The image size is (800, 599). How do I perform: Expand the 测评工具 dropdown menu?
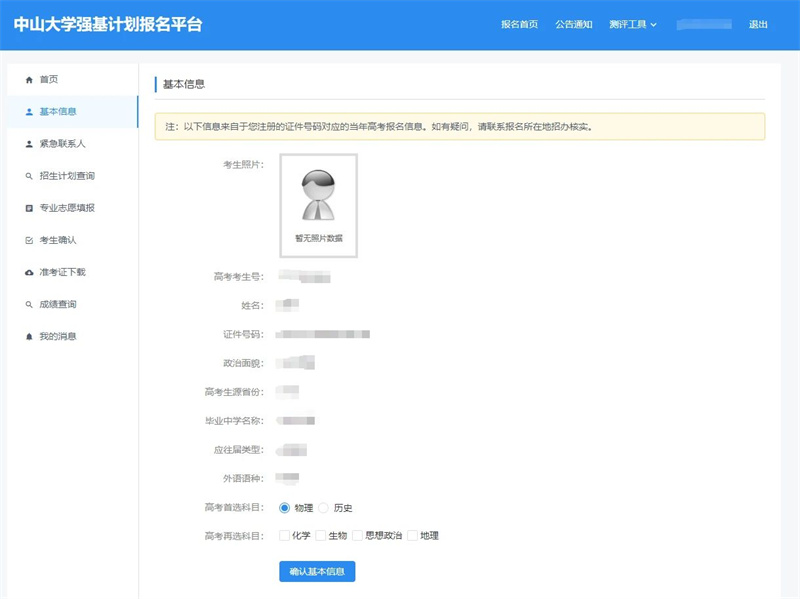[633, 24]
